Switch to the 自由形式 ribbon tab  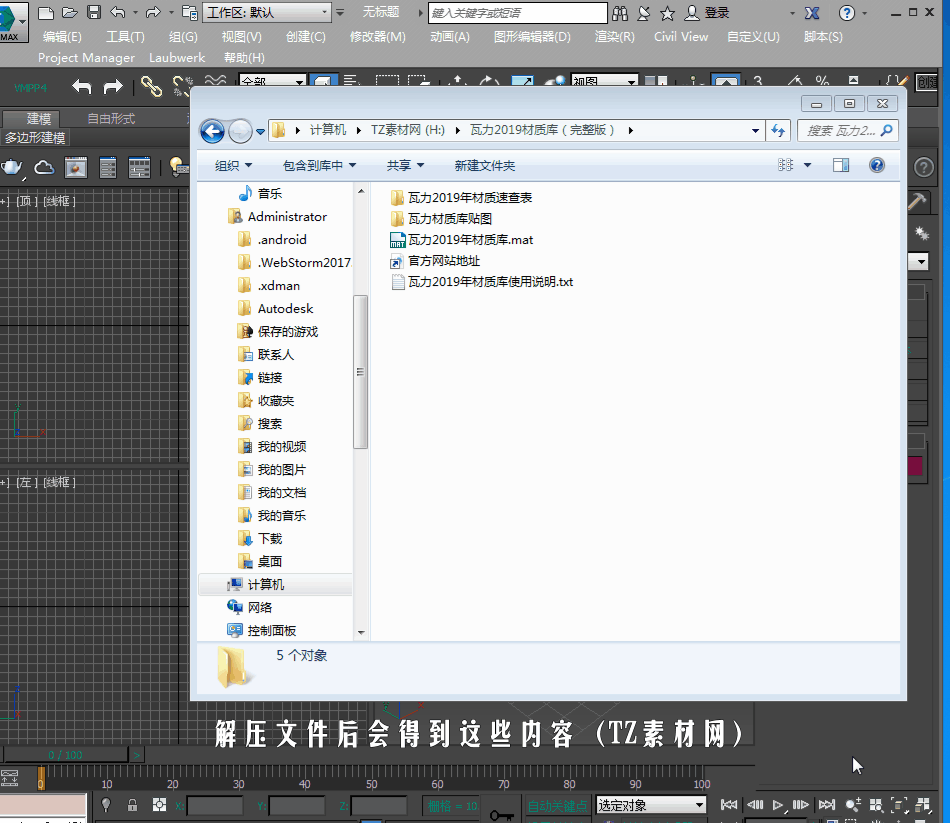click(x=111, y=119)
